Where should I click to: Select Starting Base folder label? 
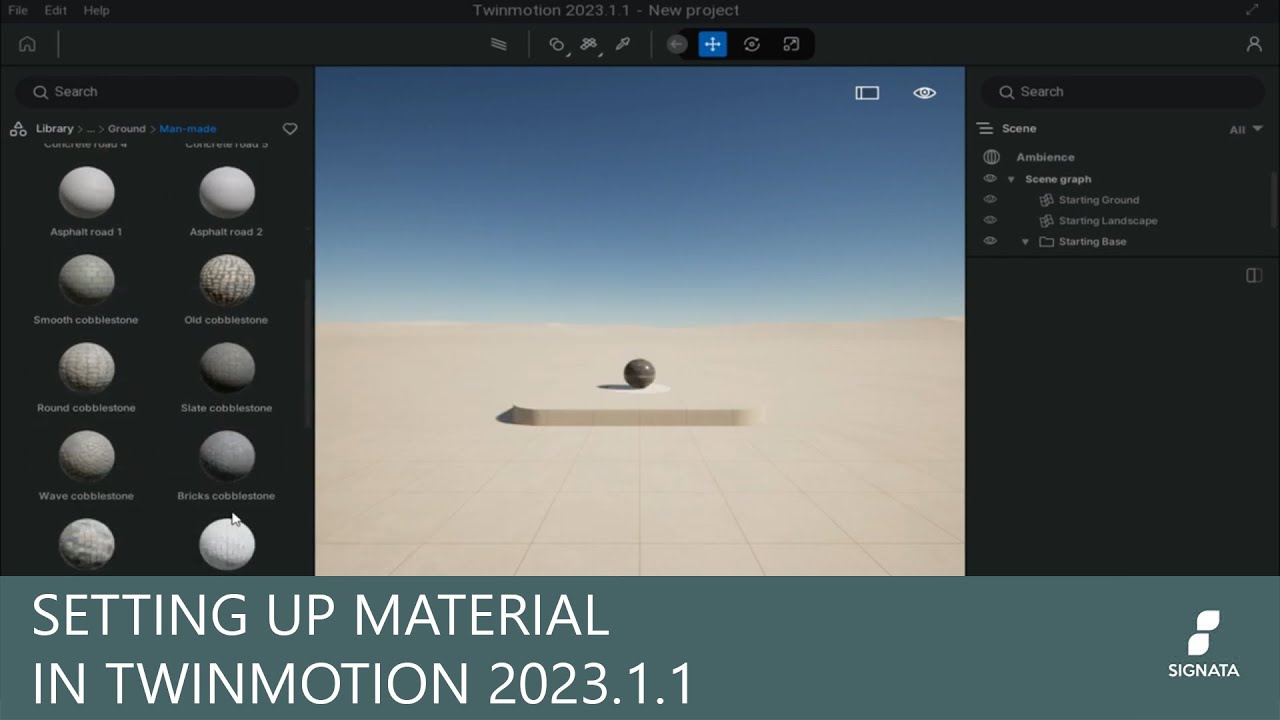[1092, 242]
